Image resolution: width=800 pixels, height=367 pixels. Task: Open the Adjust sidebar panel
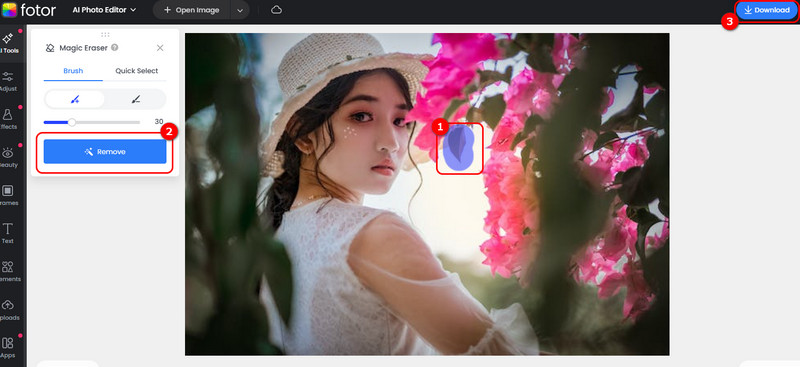point(8,82)
